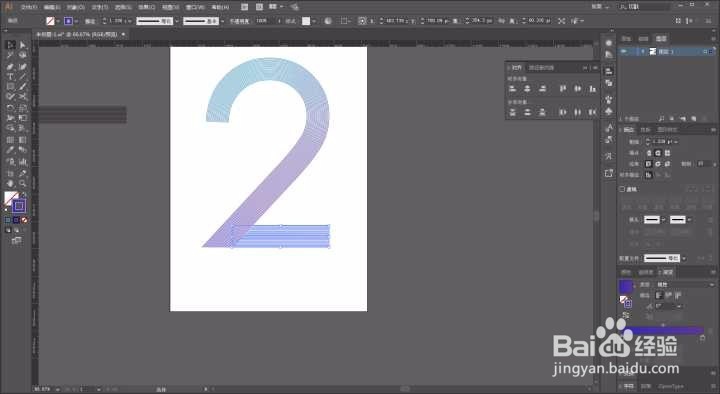Viewport: 720px width, 394px height.
Task: Open the 窗口(W) menu
Action: point(195,7)
